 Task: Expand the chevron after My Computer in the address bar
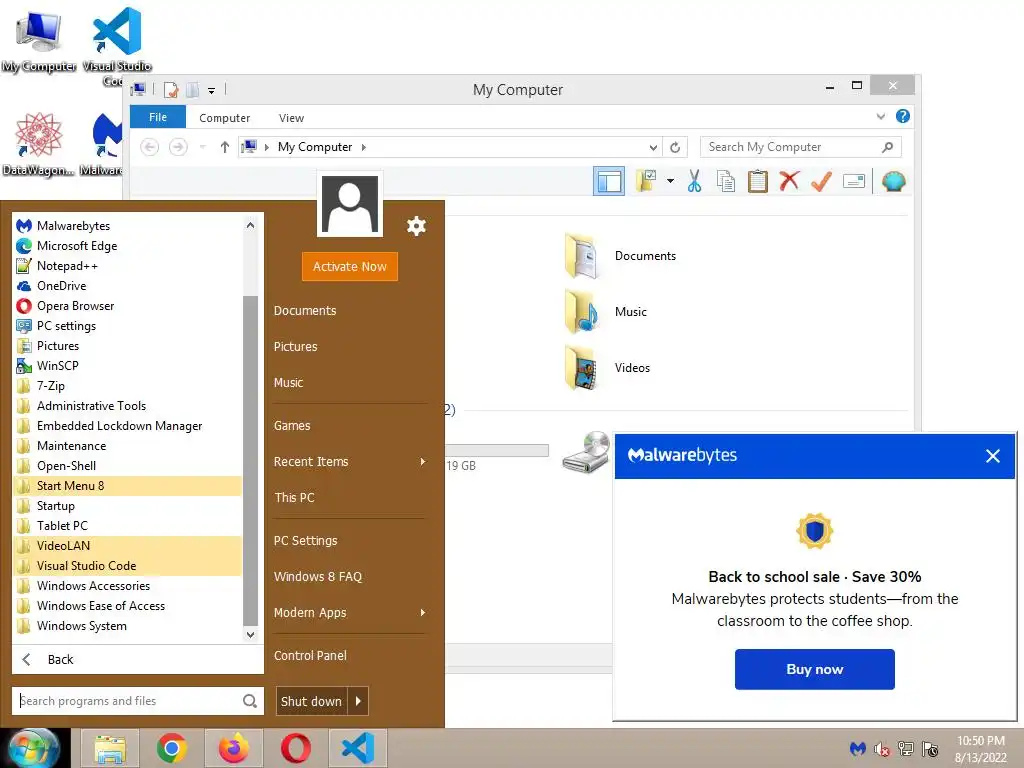(364, 148)
